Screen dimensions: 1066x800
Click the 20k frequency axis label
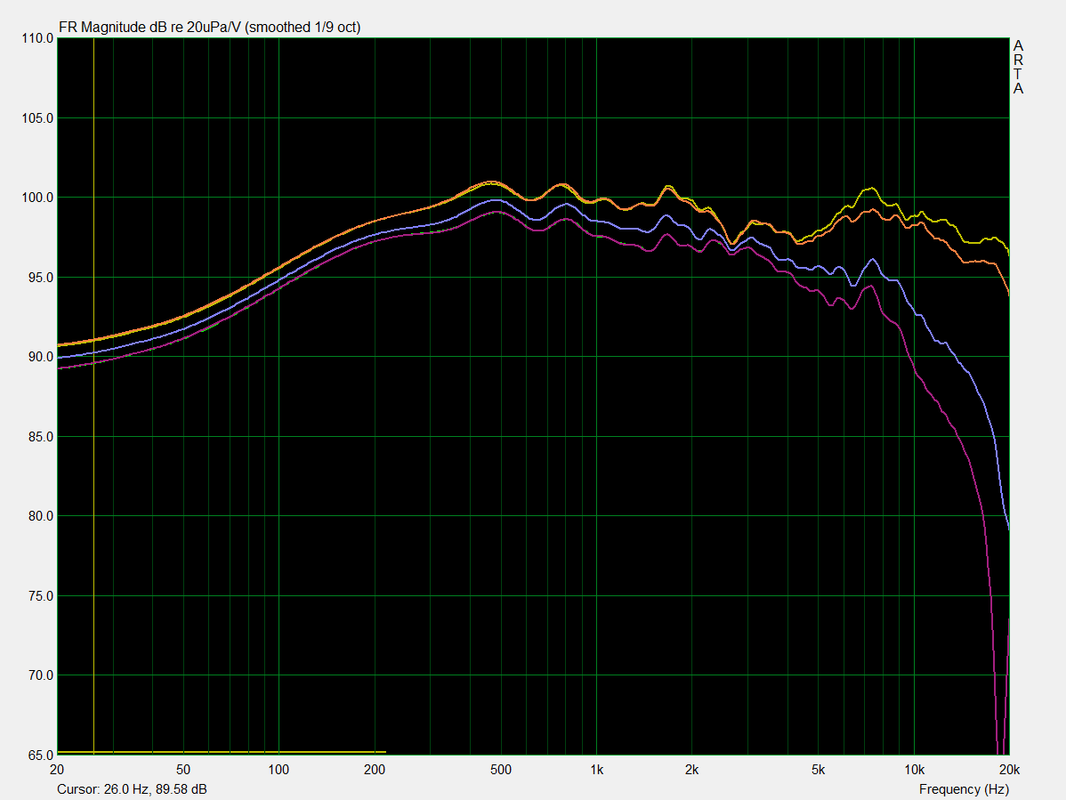[x=1010, y=770]
